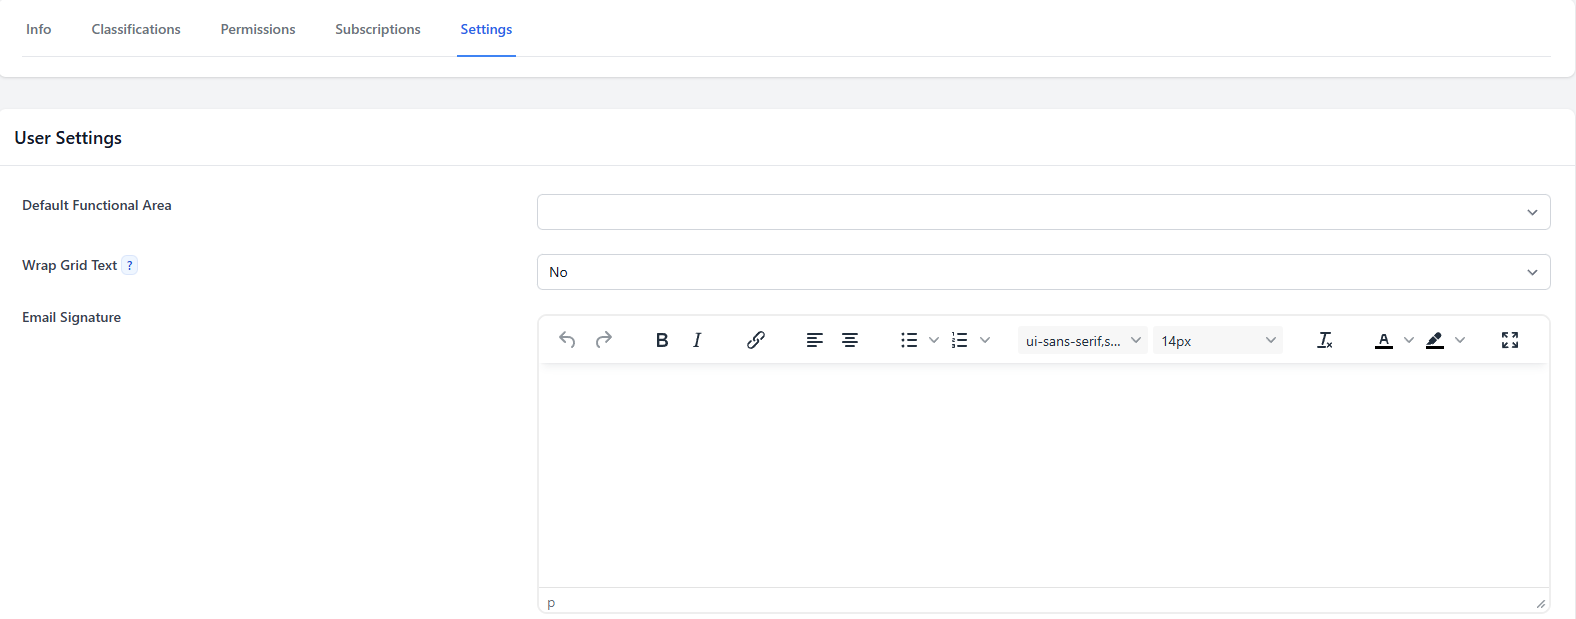Image resolution: width=1576 pixels, height=619 pixels.
Task: Open the Default Functional Area dropdown
Action: pos(1043,212)
